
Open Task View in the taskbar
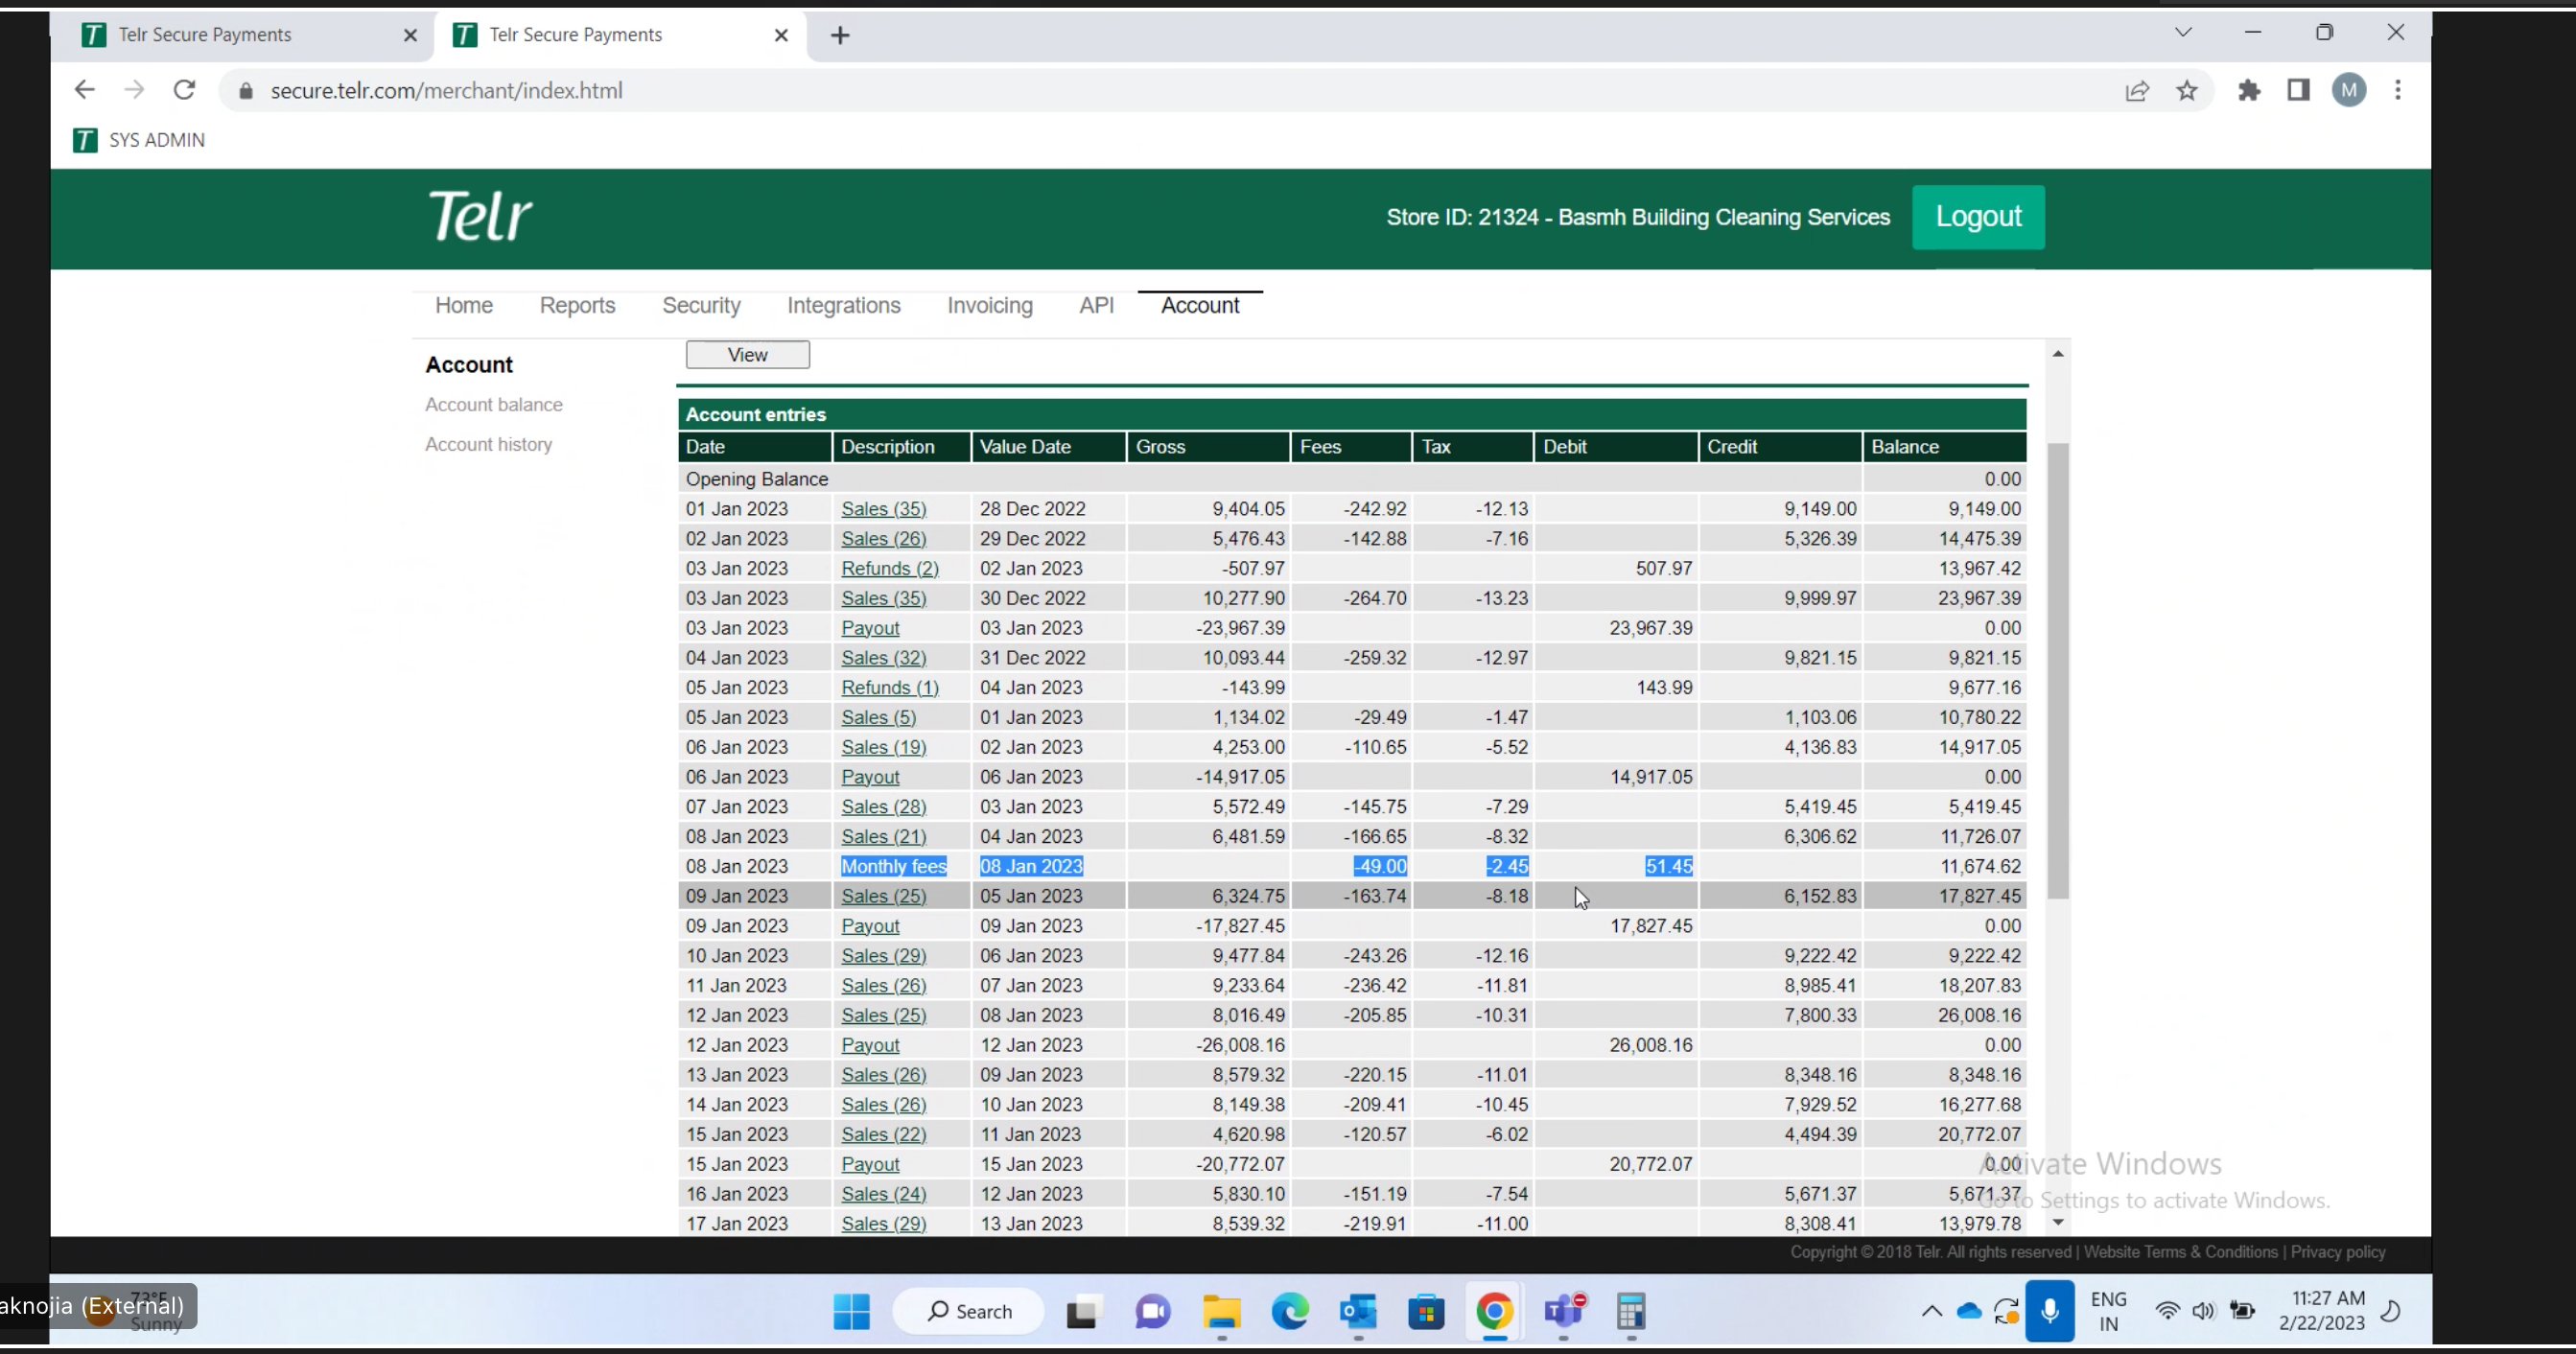(x=1083, y=1311)
